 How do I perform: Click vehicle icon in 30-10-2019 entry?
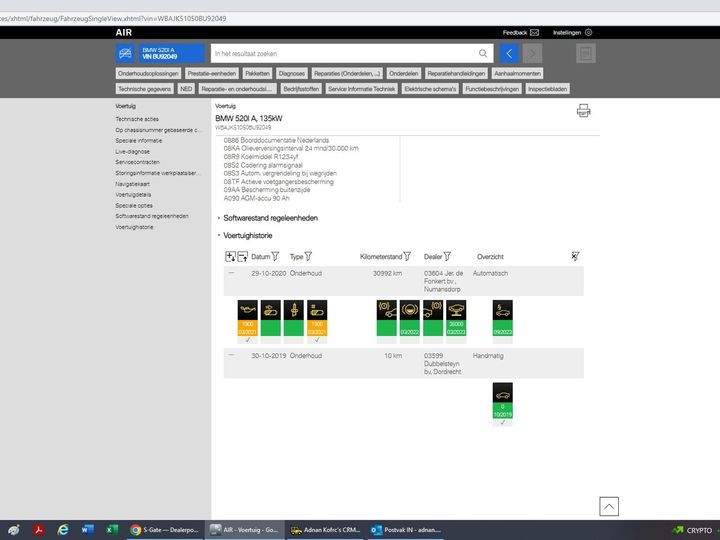tap(503, 400)
